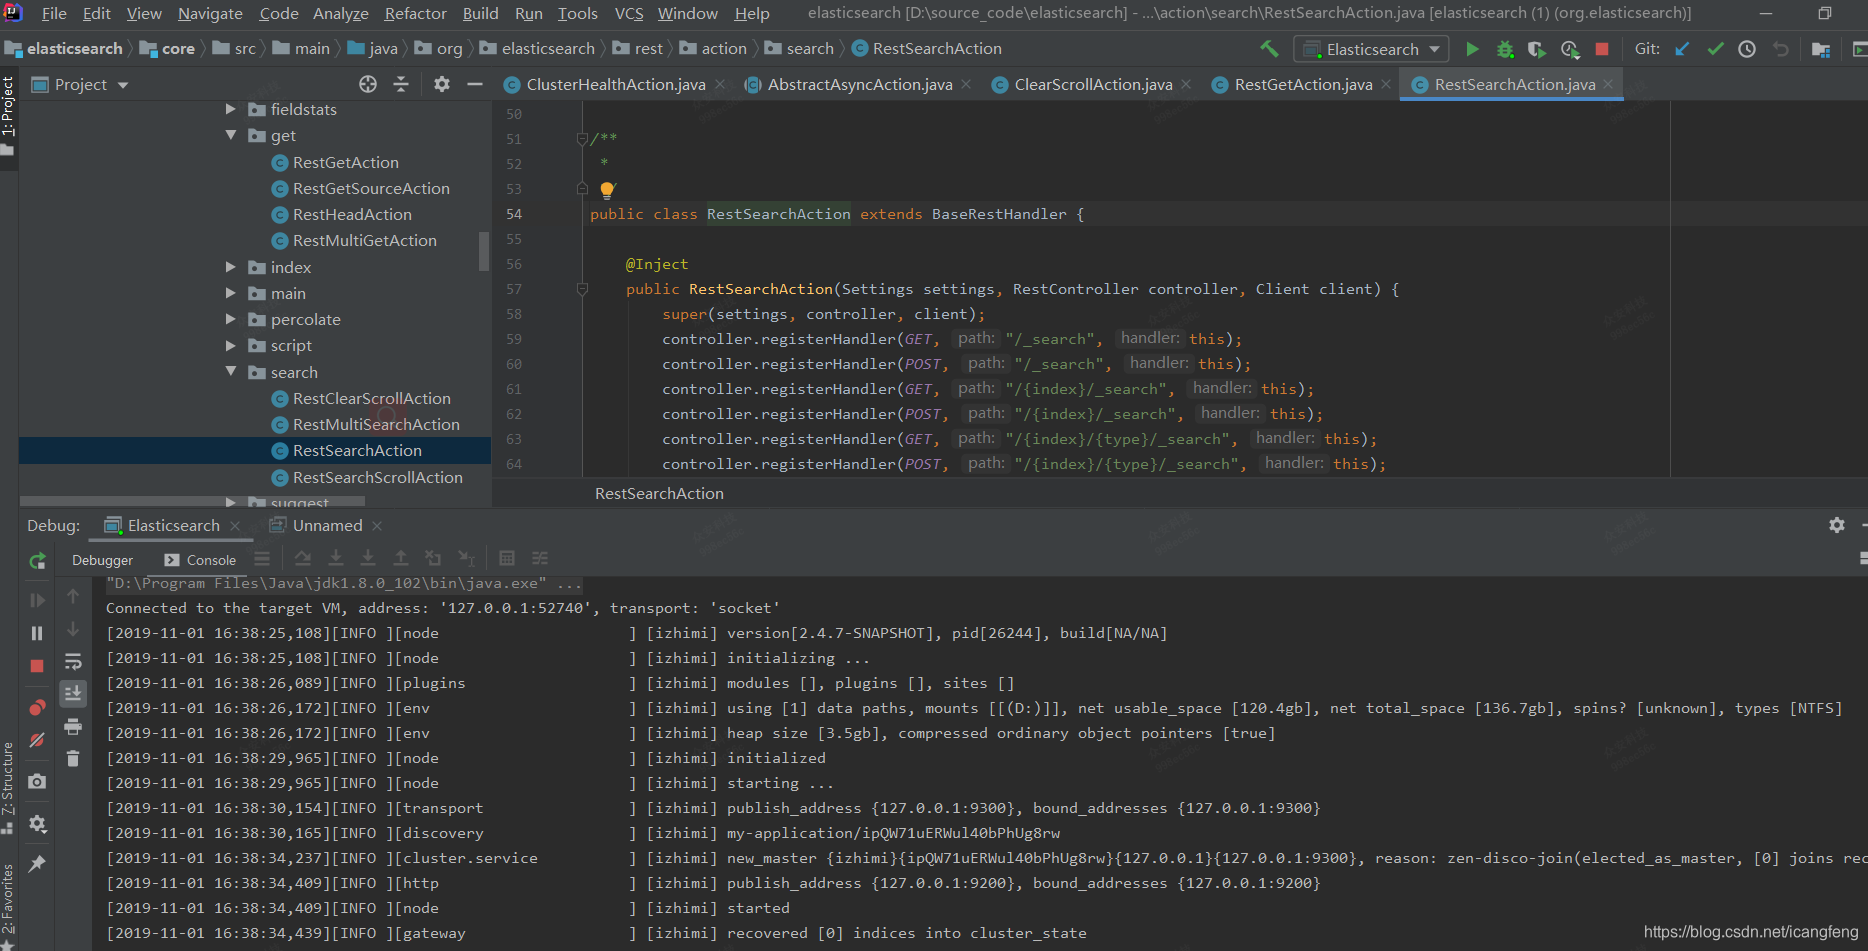Collapse the get folder
Viewport: 1868px width, 951px height.
(231, 135)
